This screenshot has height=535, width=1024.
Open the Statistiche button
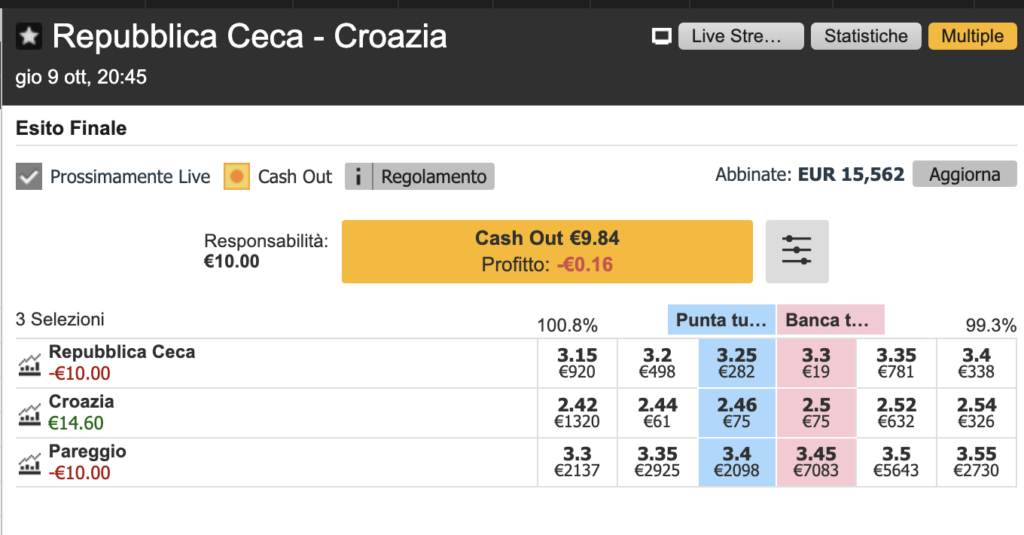click(865, 37)
